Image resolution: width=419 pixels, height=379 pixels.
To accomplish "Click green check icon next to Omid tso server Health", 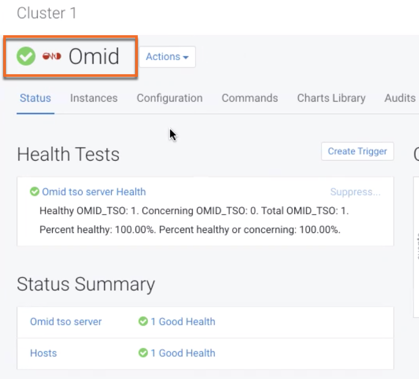I will [34, 192].
